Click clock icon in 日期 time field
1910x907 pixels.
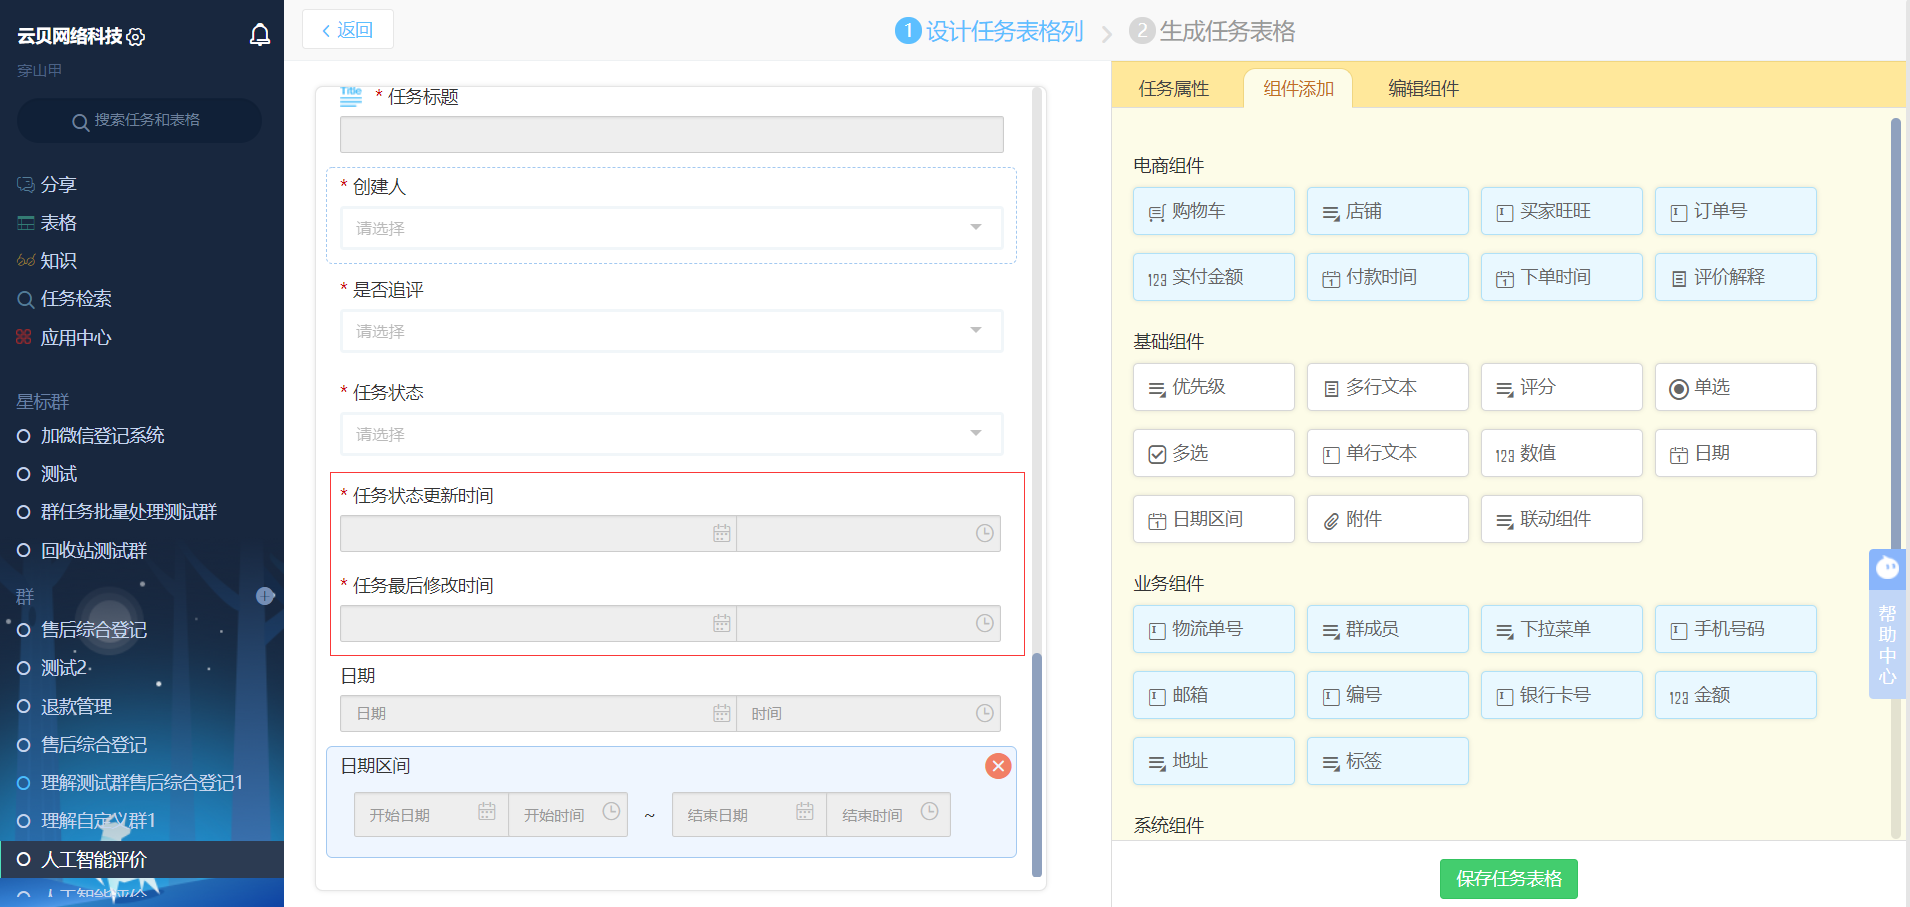coord(984,713)
